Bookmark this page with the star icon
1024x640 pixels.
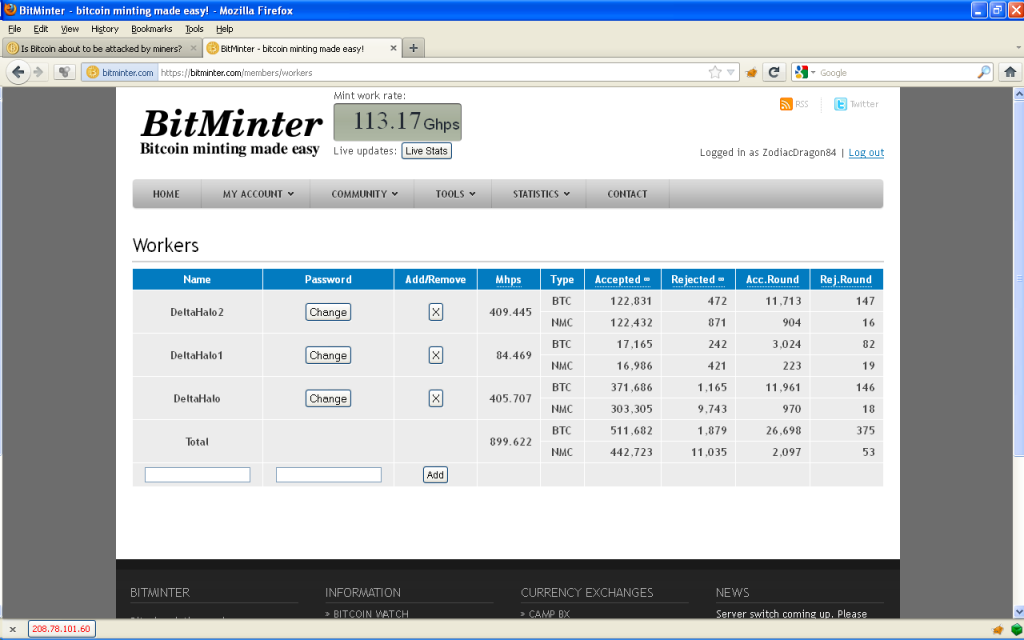tap(715, 72)
